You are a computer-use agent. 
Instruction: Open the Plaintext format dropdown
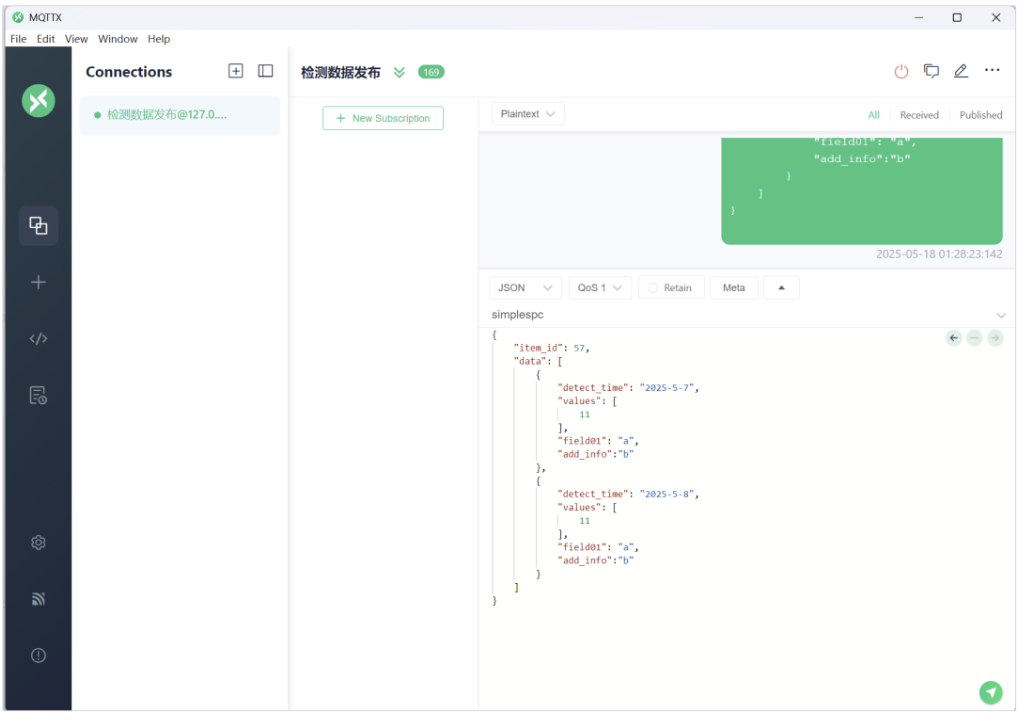pyautogui.click(x=528, y=114)
